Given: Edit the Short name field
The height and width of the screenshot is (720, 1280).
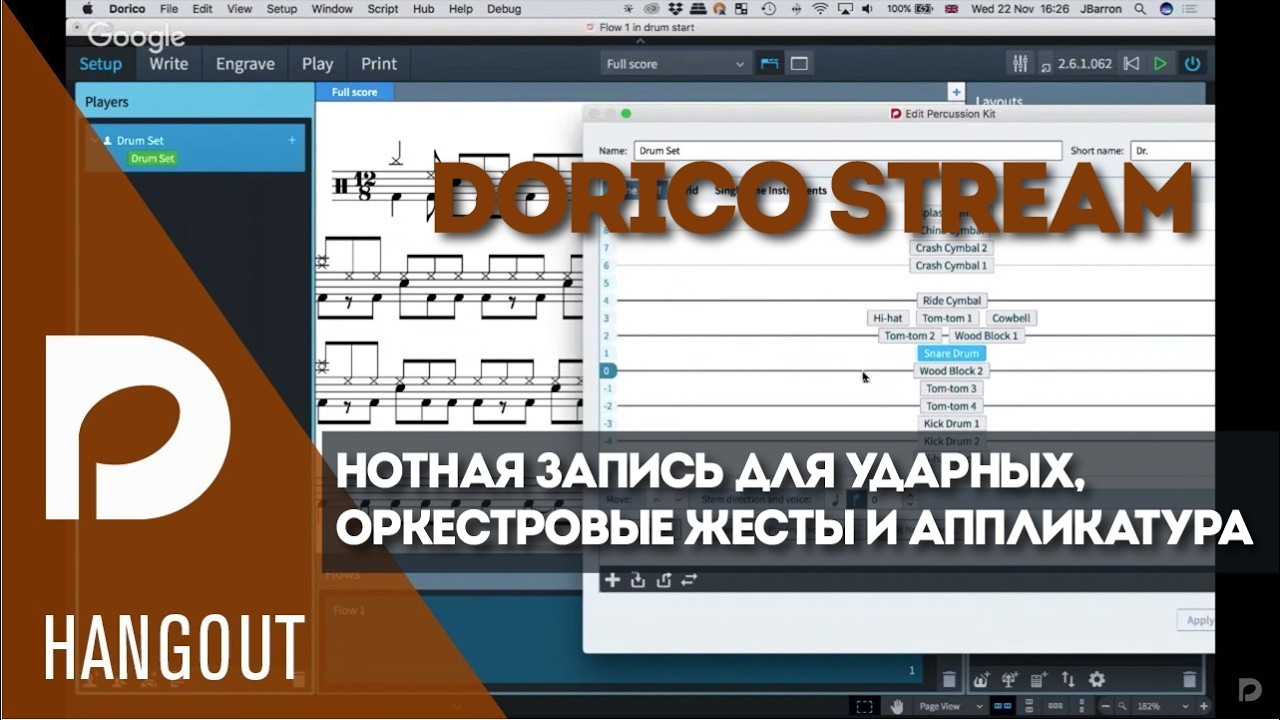Looking at the screenshot, I should 1172,151.
